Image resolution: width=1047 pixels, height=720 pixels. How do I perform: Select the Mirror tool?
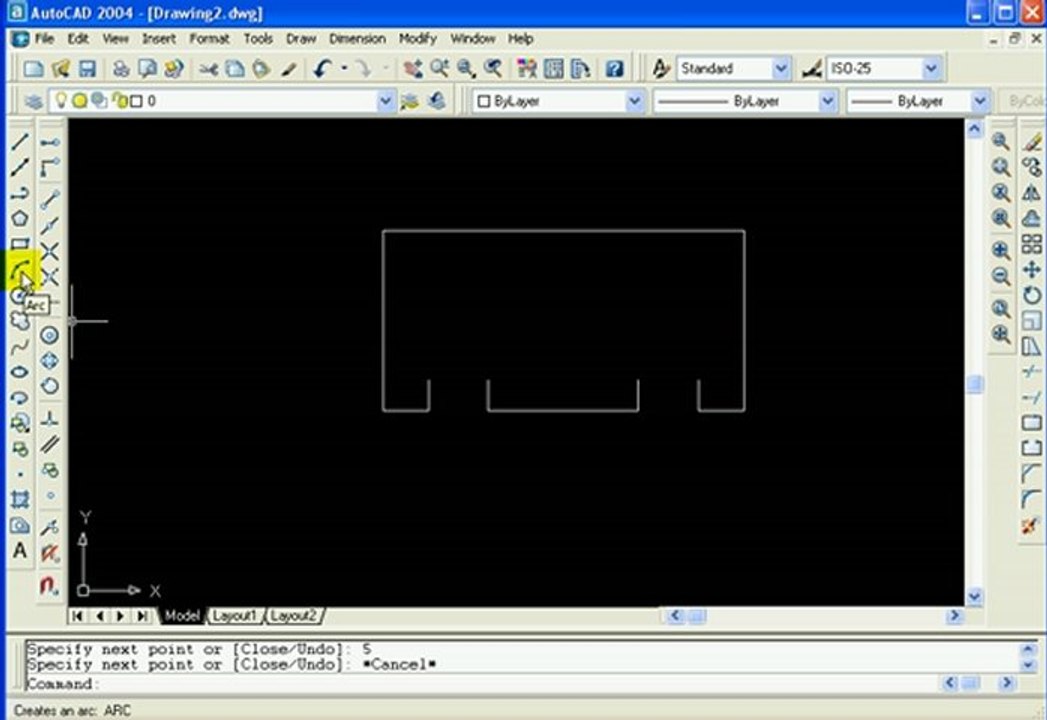tap(1032, 193)
